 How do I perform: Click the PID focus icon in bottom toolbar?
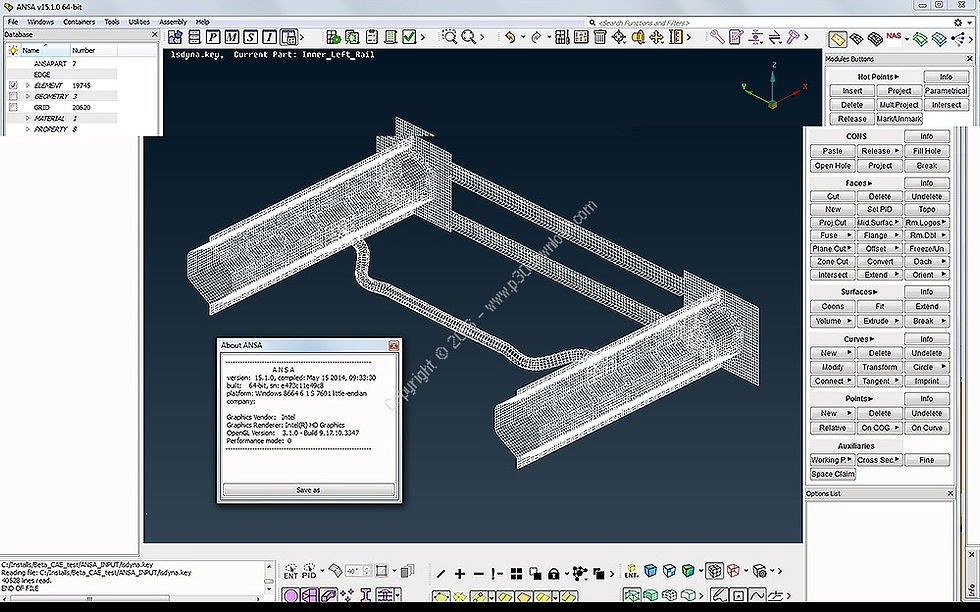click(309, 571)
